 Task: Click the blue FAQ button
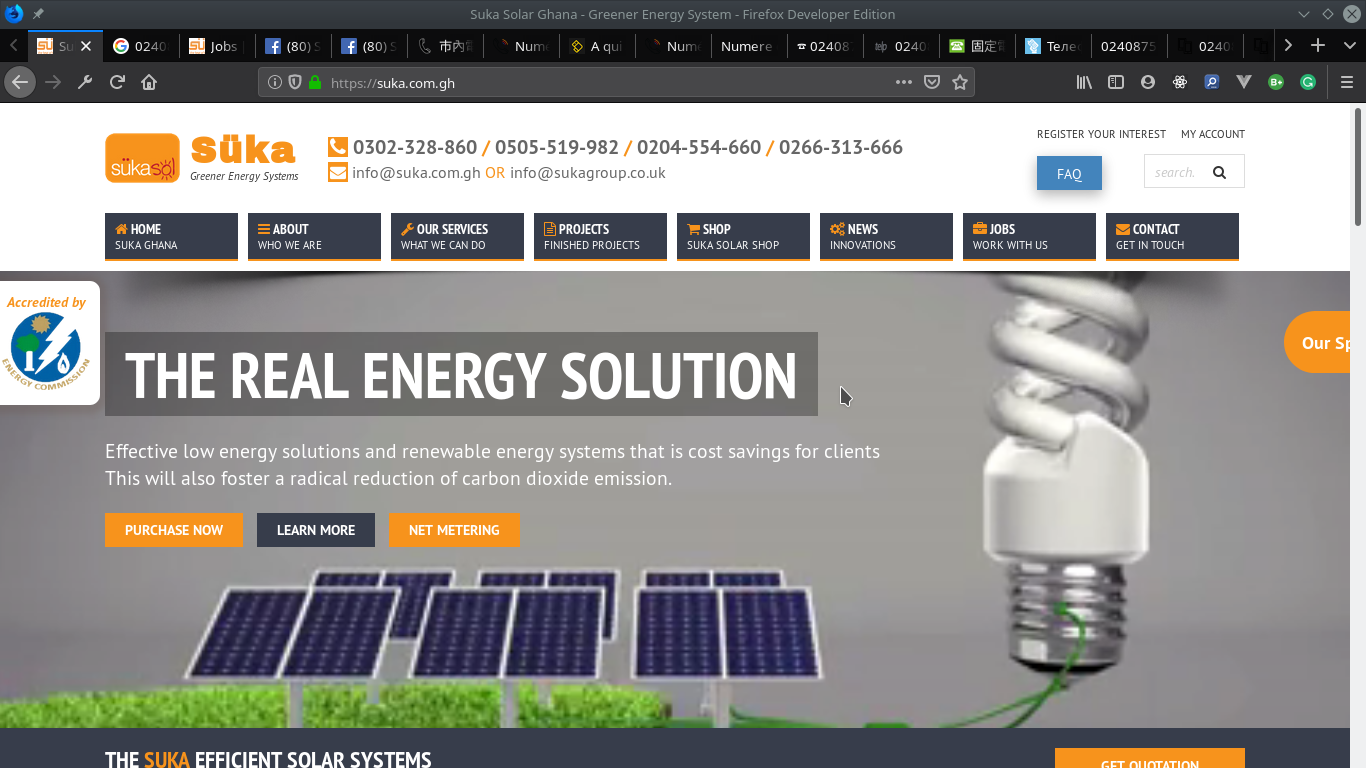[1069, 173]
